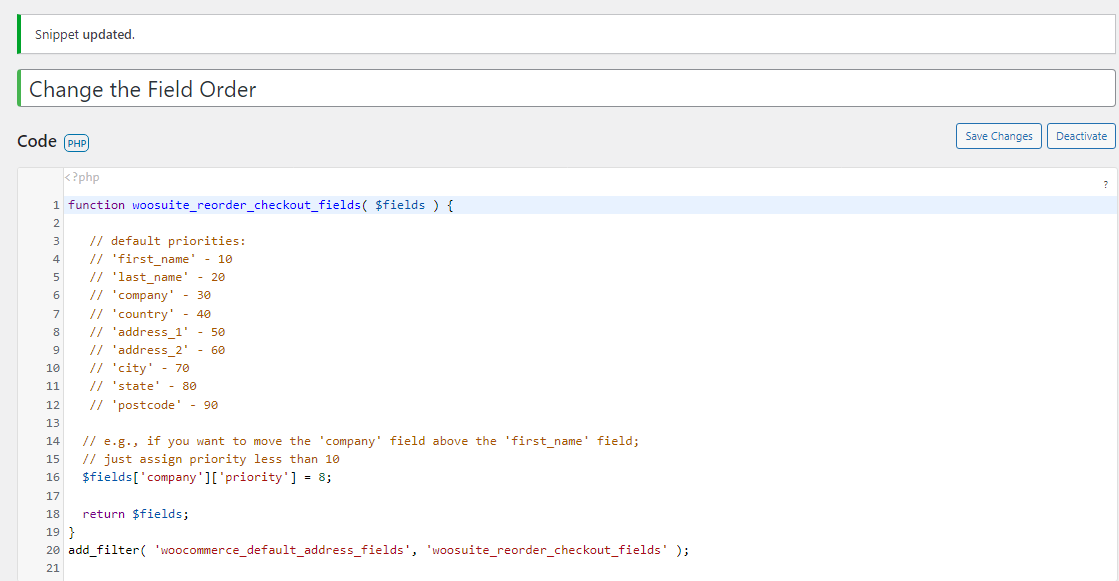Click the default priorities comment line

point(168,241)
